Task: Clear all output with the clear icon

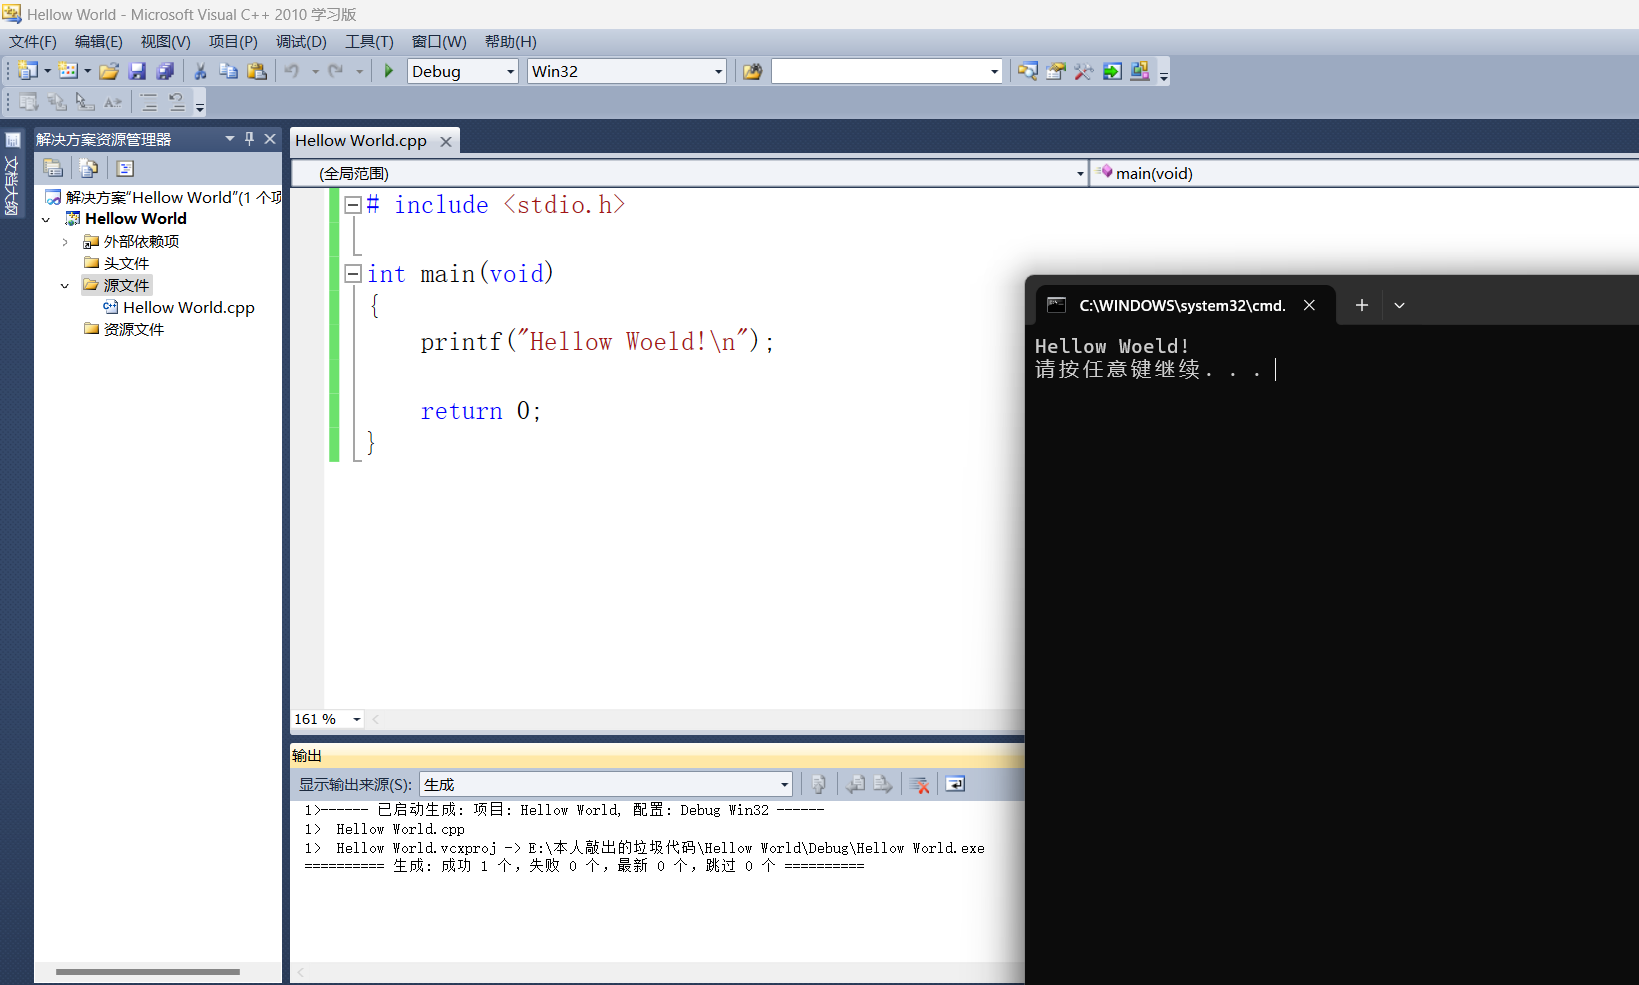Action: tap(919, 784)
